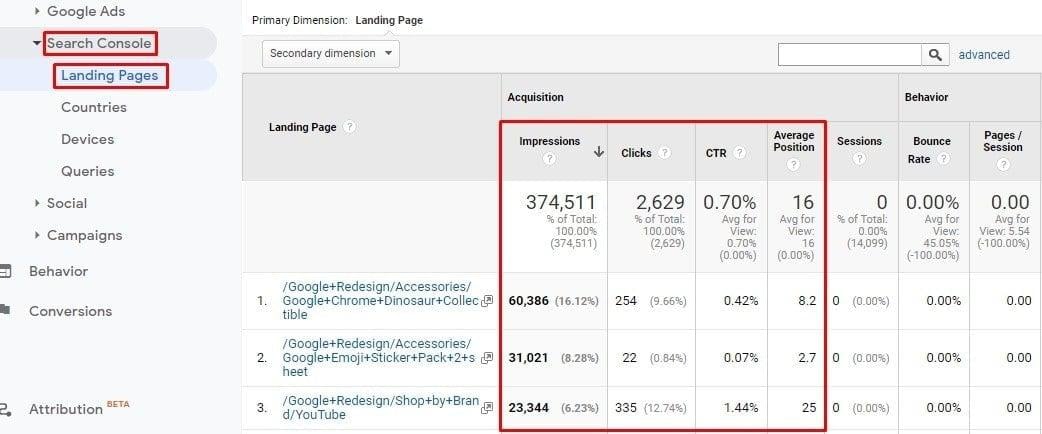This screenshot has height=434, width=1042.
Task: Select Landing Pages report
Action: [110, 75]
